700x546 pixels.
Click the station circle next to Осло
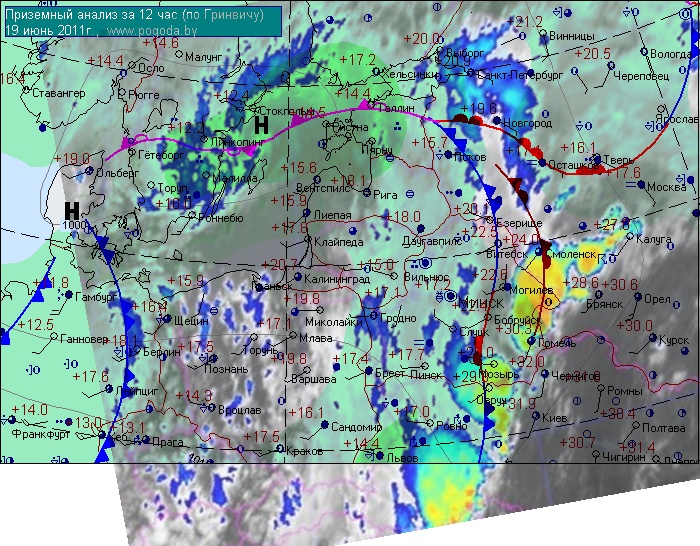[133, 67]
